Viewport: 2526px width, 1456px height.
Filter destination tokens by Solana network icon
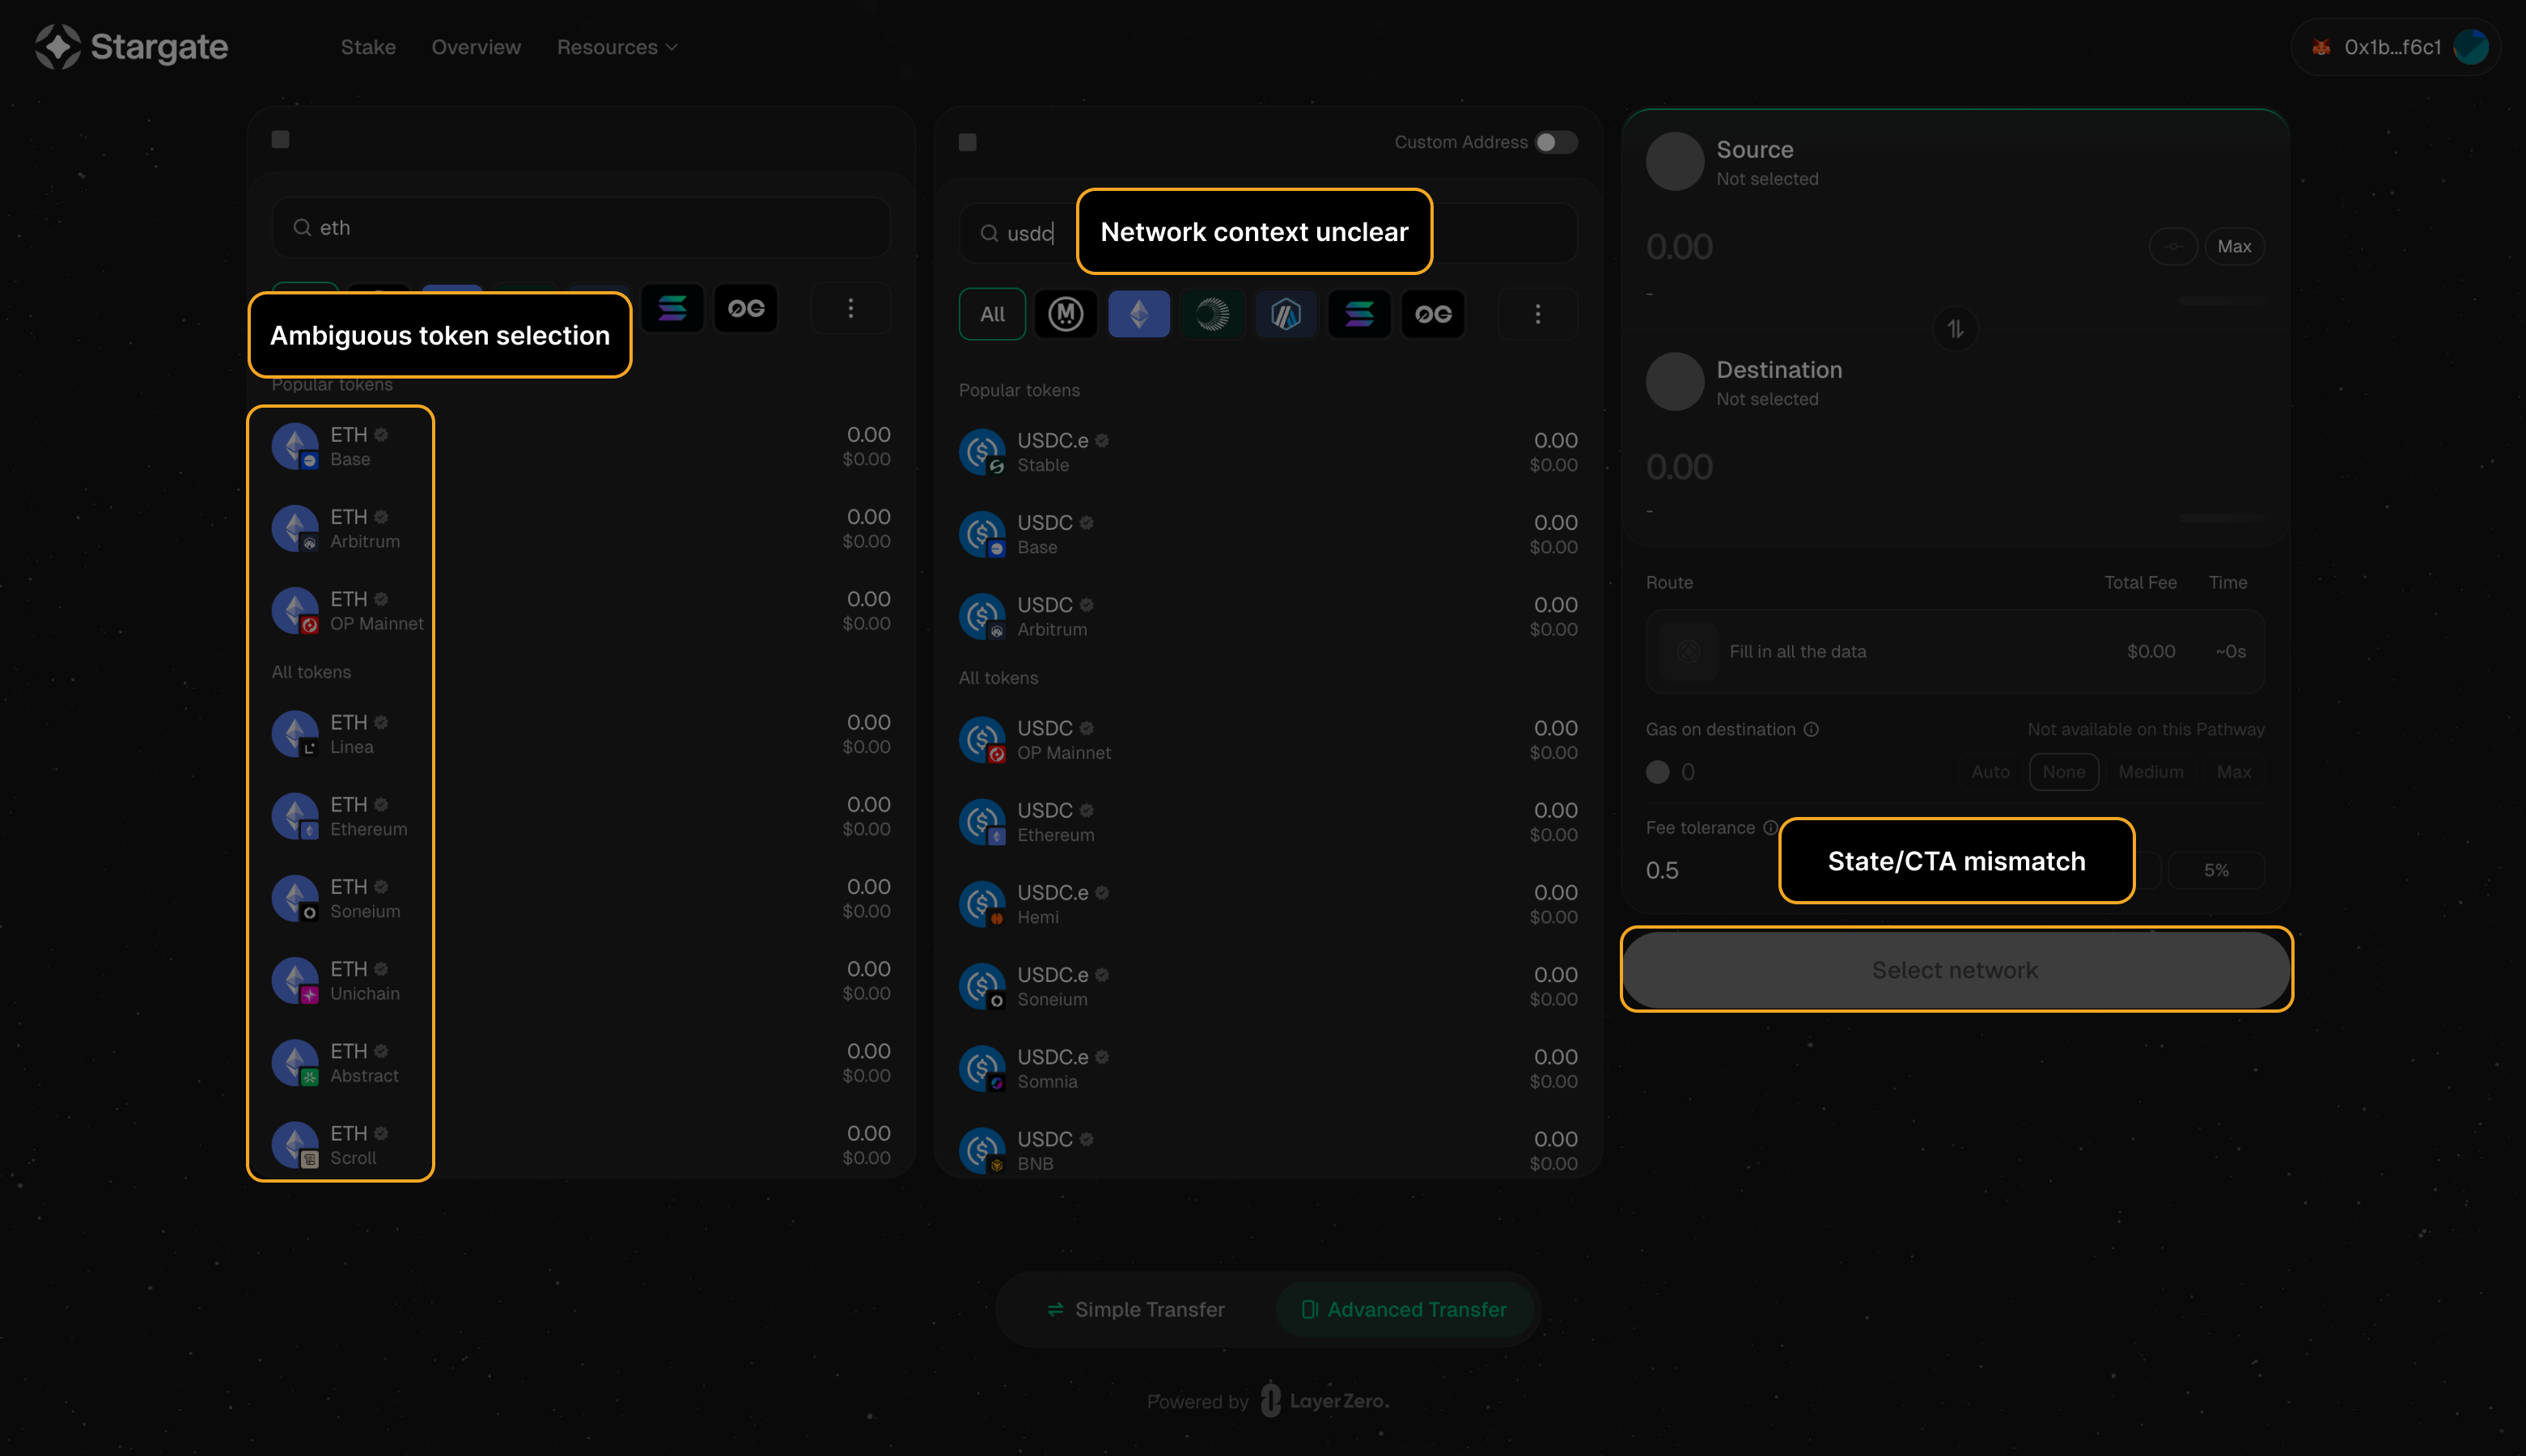coord(1358,314)
